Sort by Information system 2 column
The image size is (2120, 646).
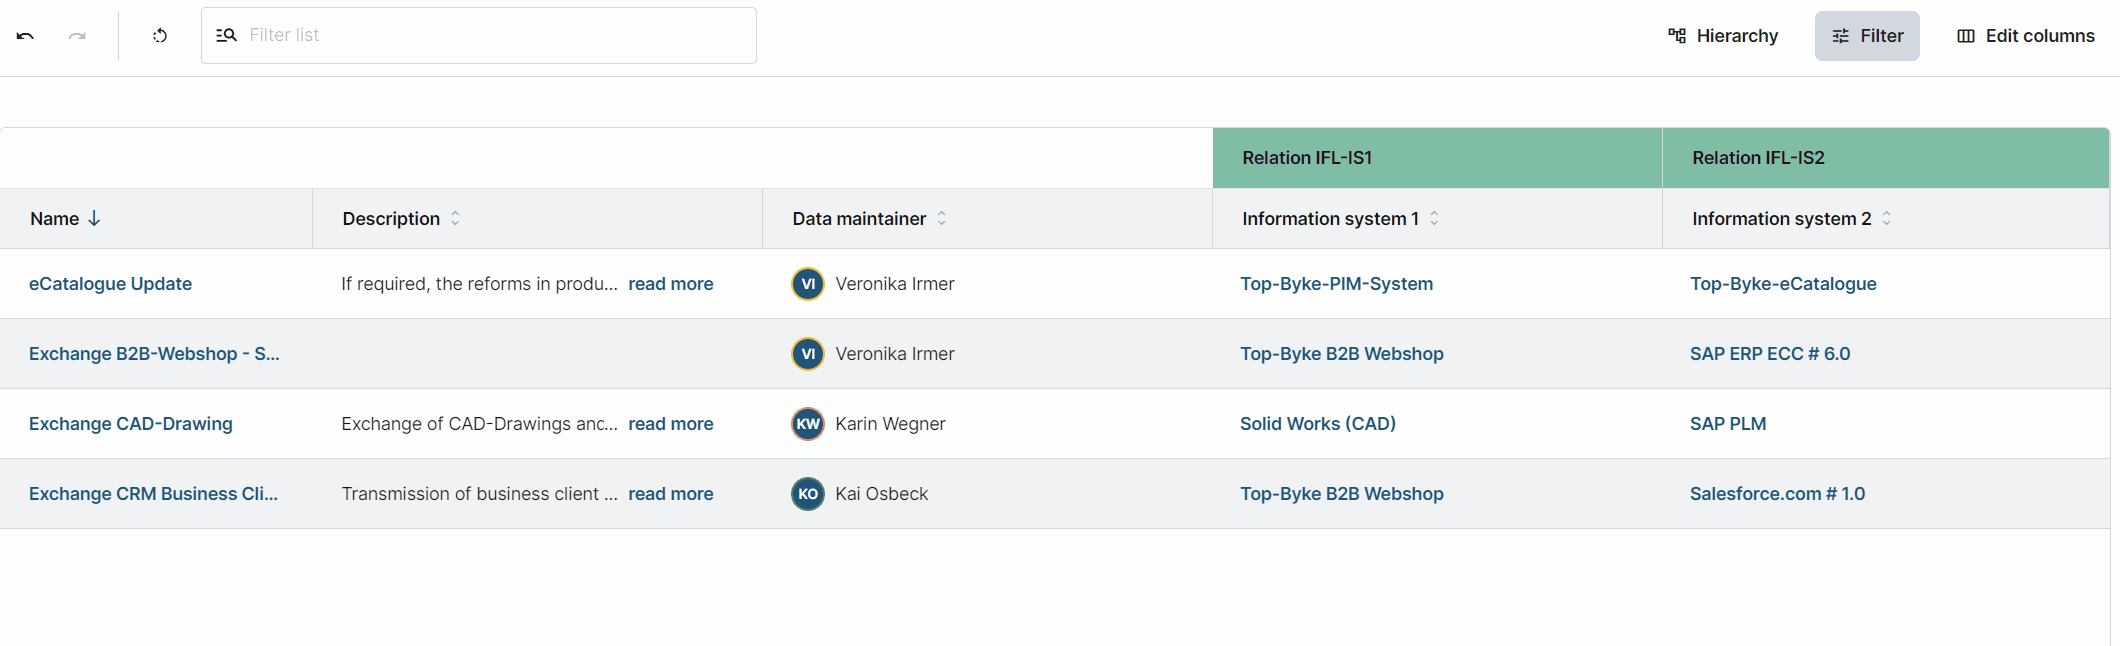(x=1886, y=219)
